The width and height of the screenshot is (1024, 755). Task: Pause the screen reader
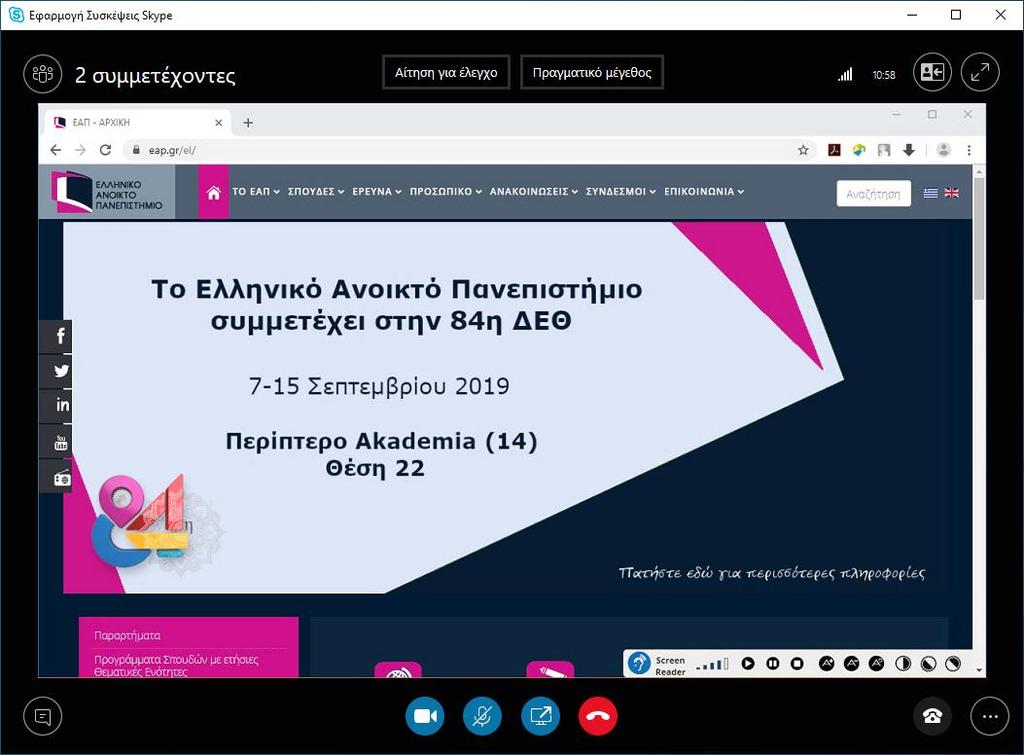click(x=773, y=664)
